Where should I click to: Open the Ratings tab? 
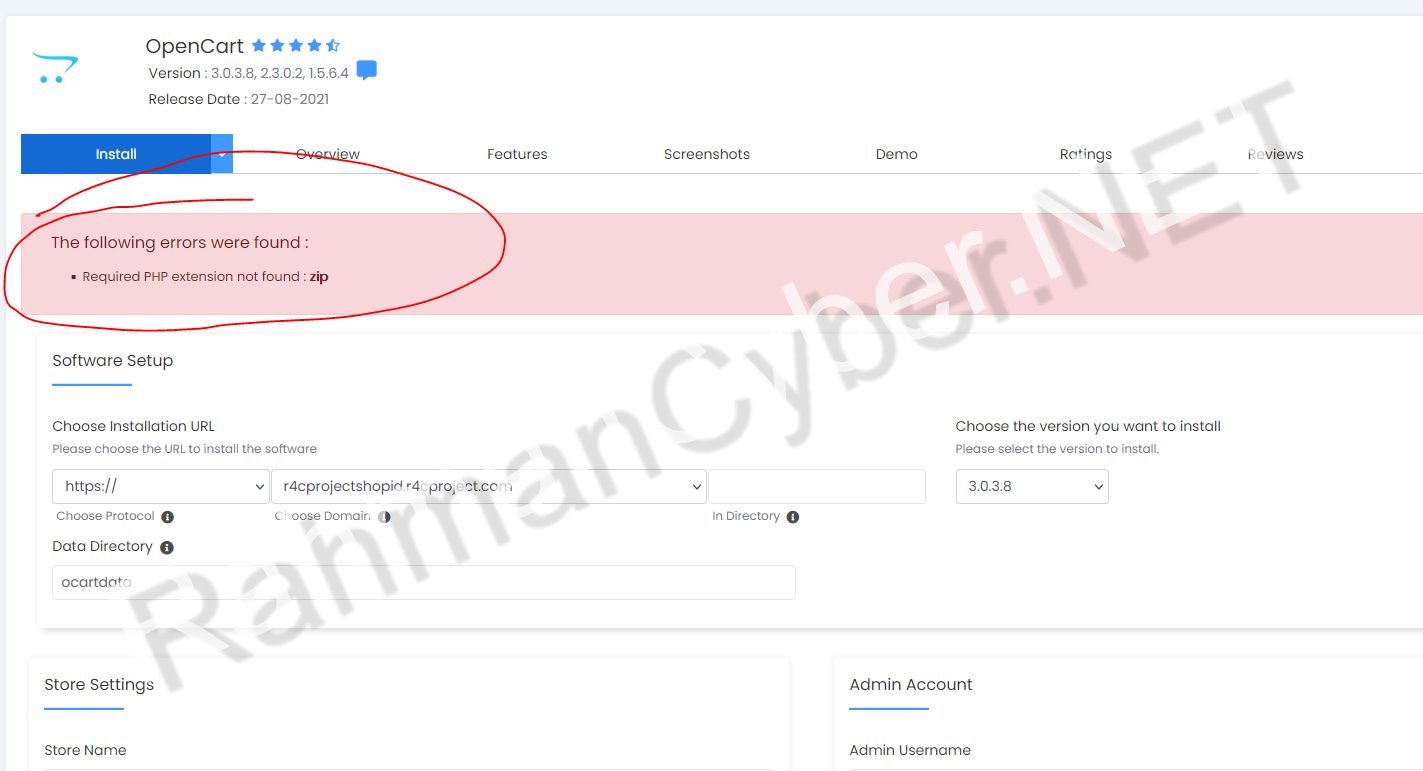point(1086,154)
